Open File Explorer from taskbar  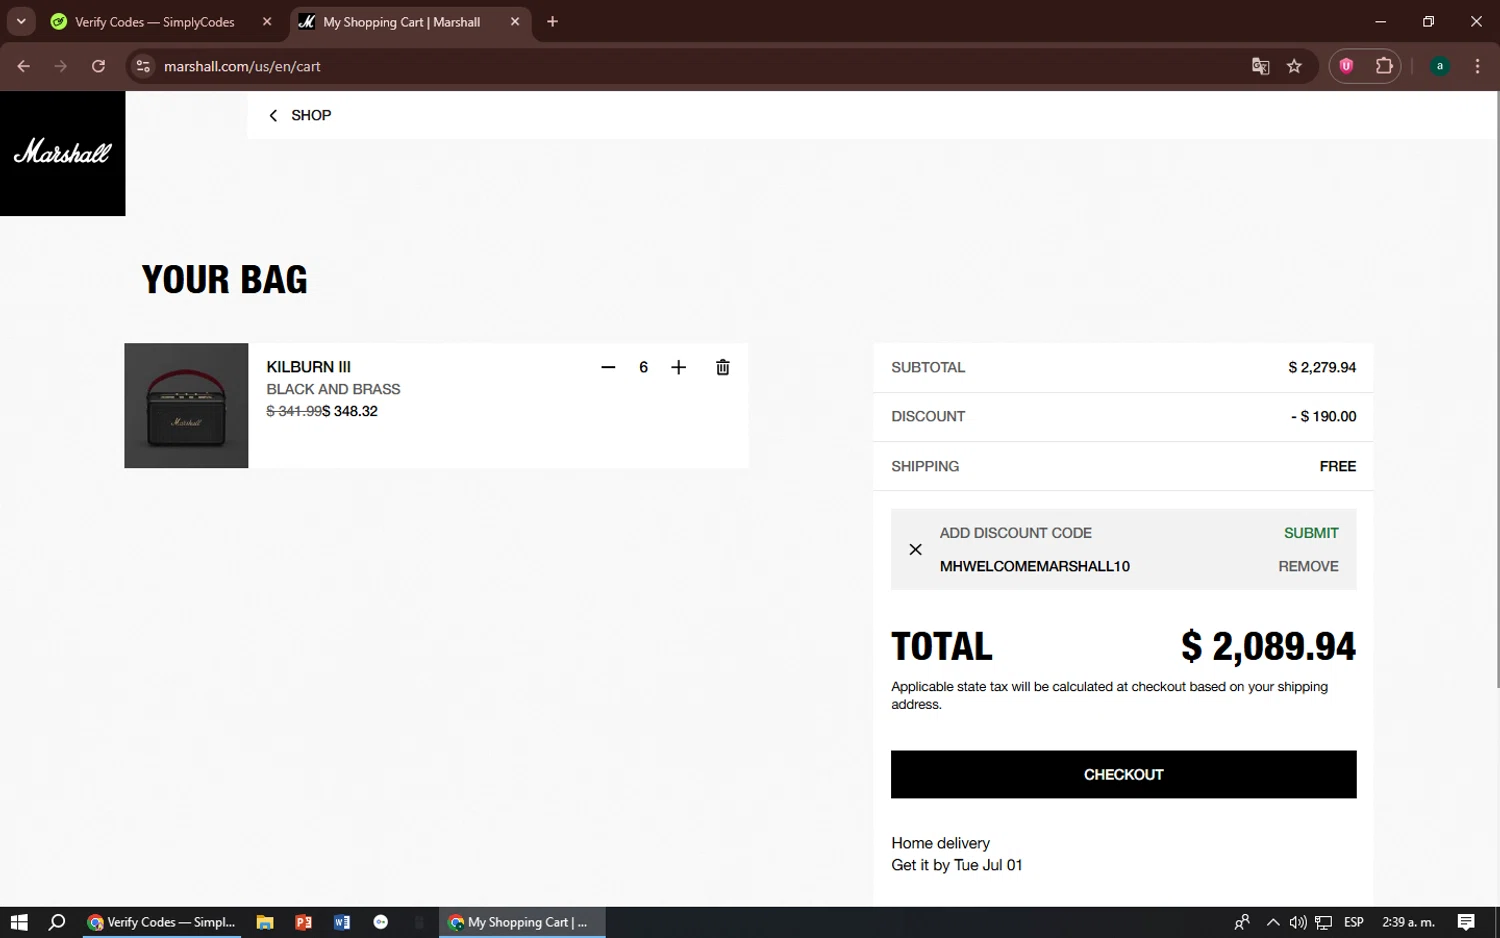pyautogui.click(x=265, y=922)
